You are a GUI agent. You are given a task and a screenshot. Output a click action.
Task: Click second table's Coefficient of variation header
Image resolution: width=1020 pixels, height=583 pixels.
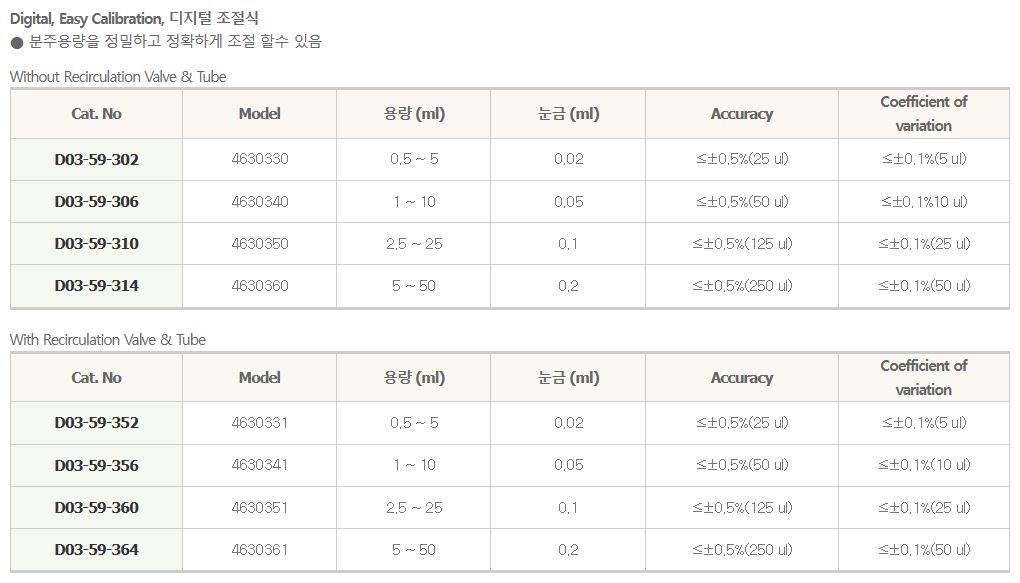point(923,378)
